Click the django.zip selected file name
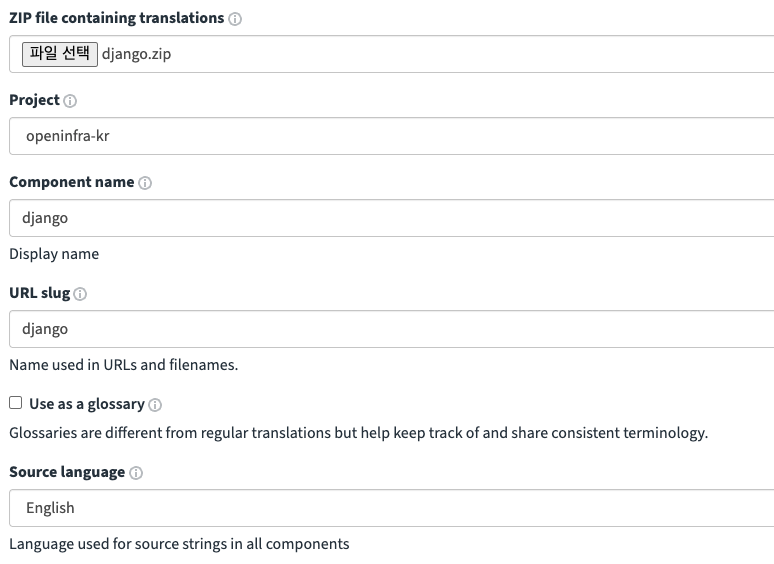The width and height of the screenshot is (774, 564). (136, 55)
